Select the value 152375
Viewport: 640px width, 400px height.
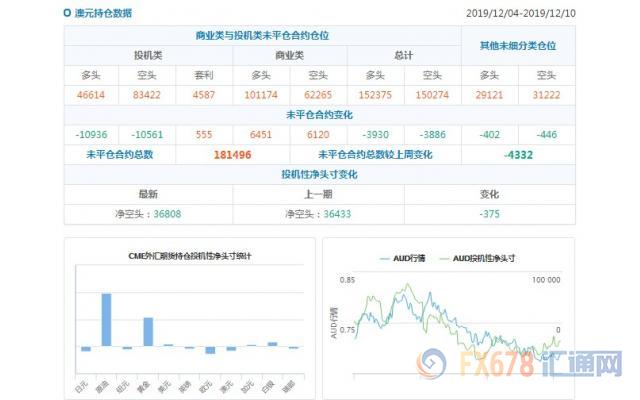coord(375,95)
